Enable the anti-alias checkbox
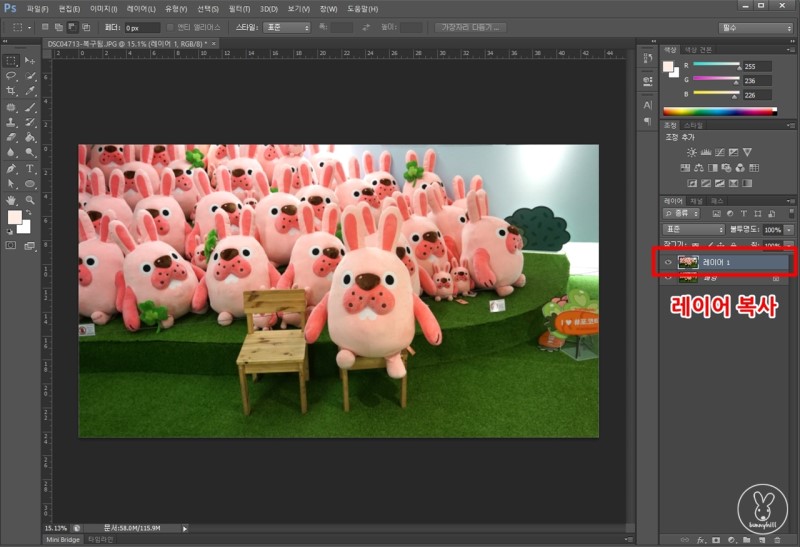Image resolution: width=800 pixels, height=547 pixels. (170, 27)
